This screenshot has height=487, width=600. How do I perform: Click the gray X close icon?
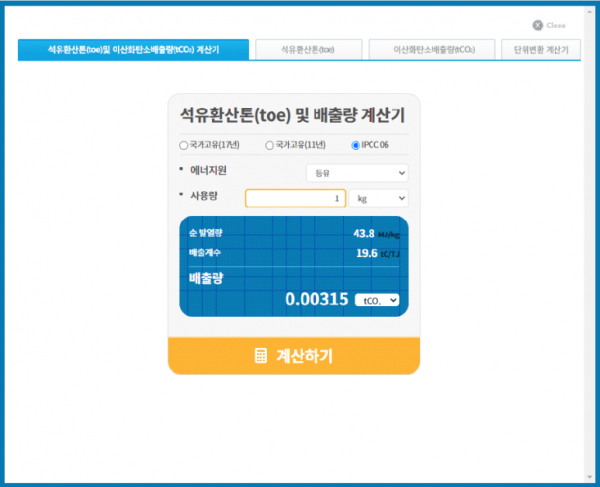[x=538, y=25]
